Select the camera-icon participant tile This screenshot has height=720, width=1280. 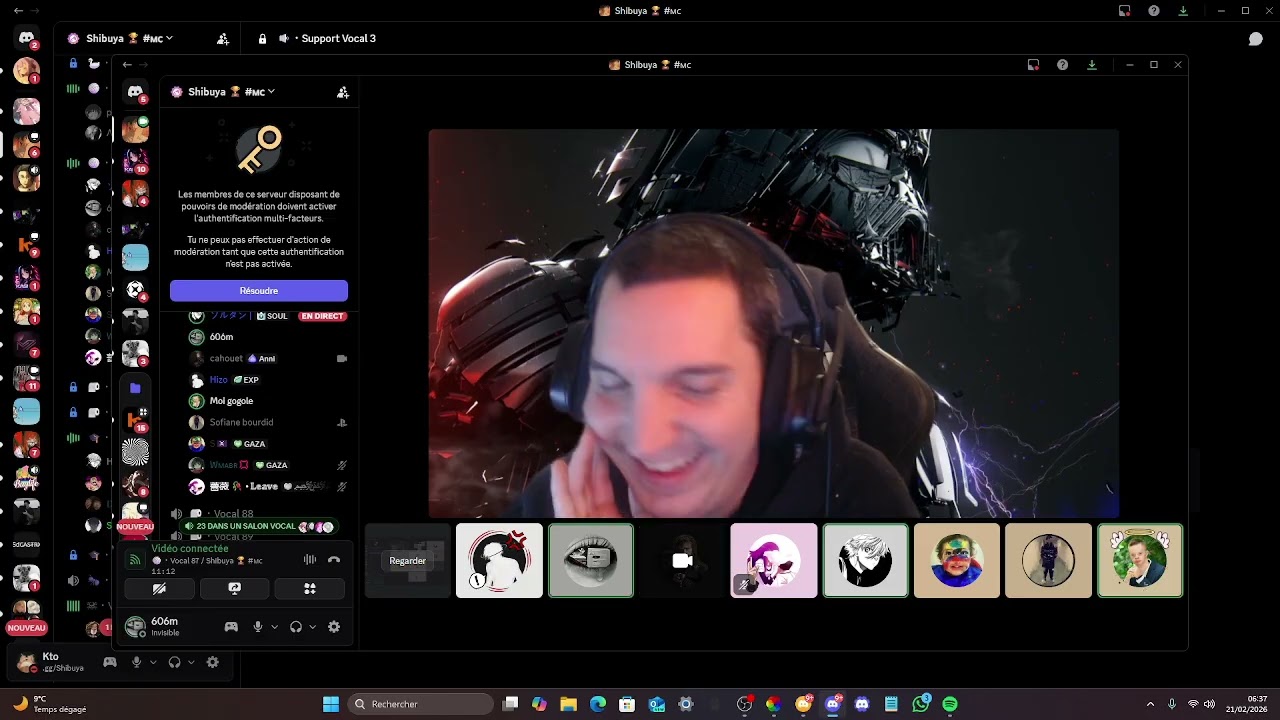click(682, 561)
